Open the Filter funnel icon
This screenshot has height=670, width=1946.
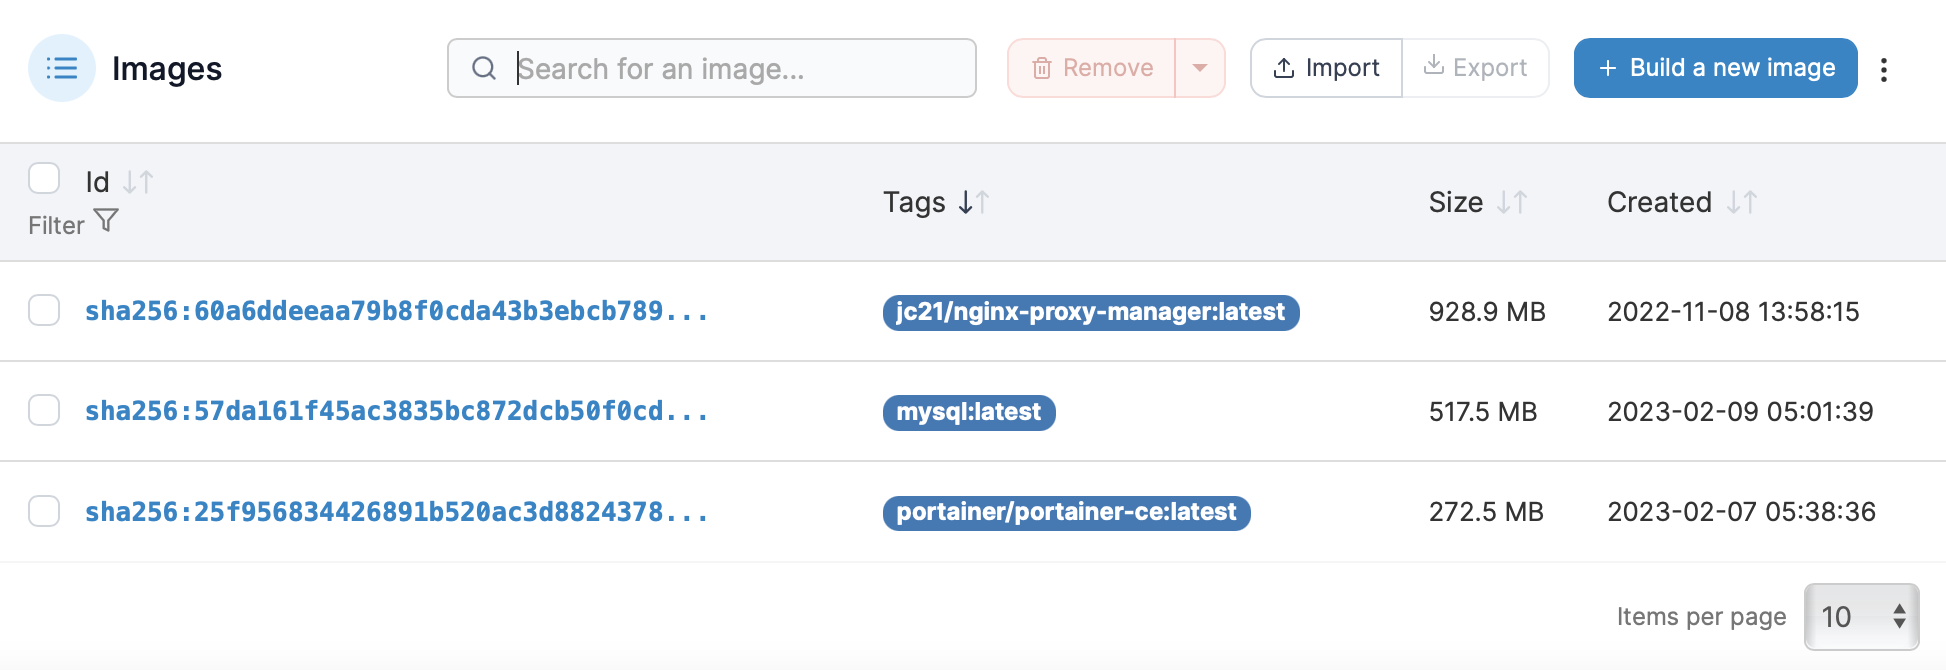coord(106,220)
